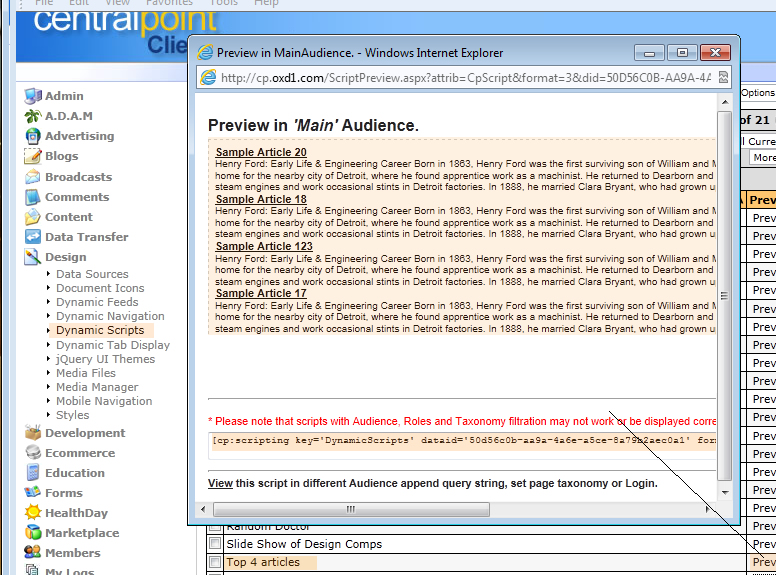Click the Advertising icon in sidebar

[33, 136]
